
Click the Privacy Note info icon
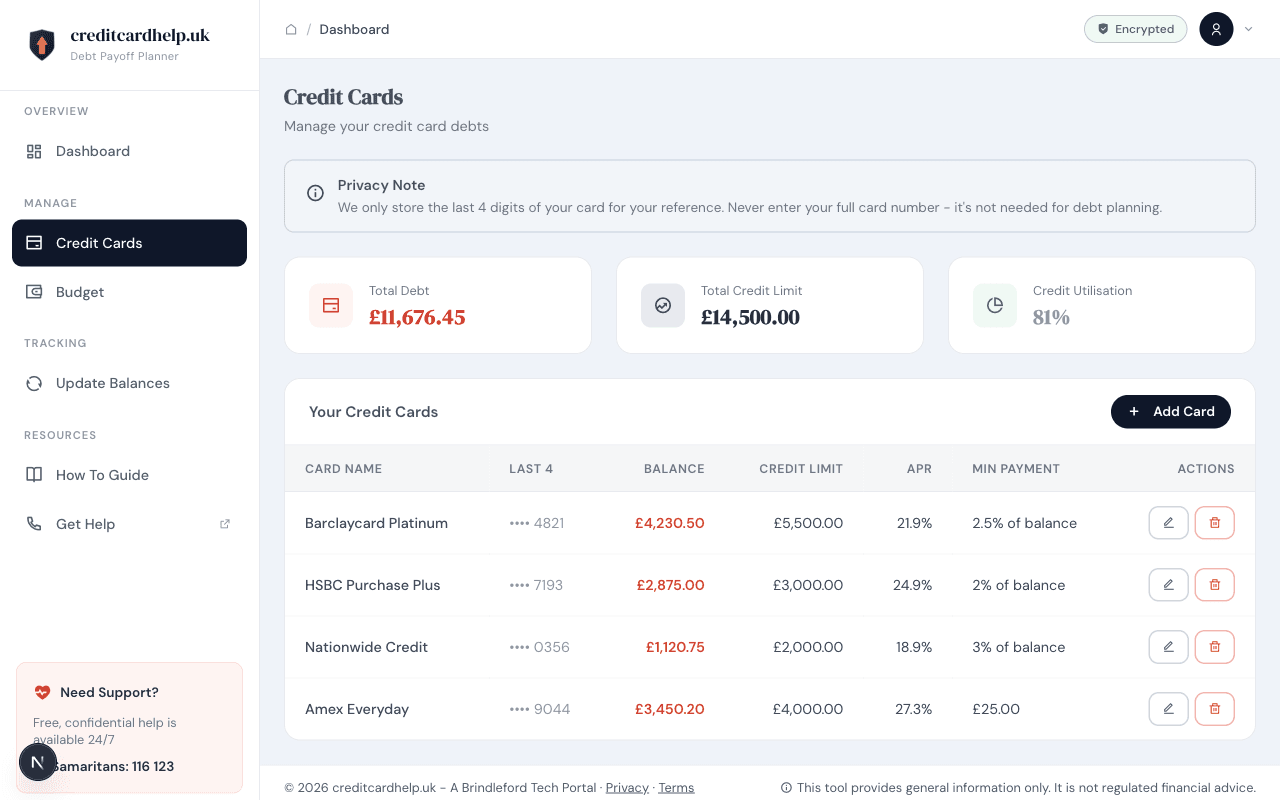(x=315, y=194)
